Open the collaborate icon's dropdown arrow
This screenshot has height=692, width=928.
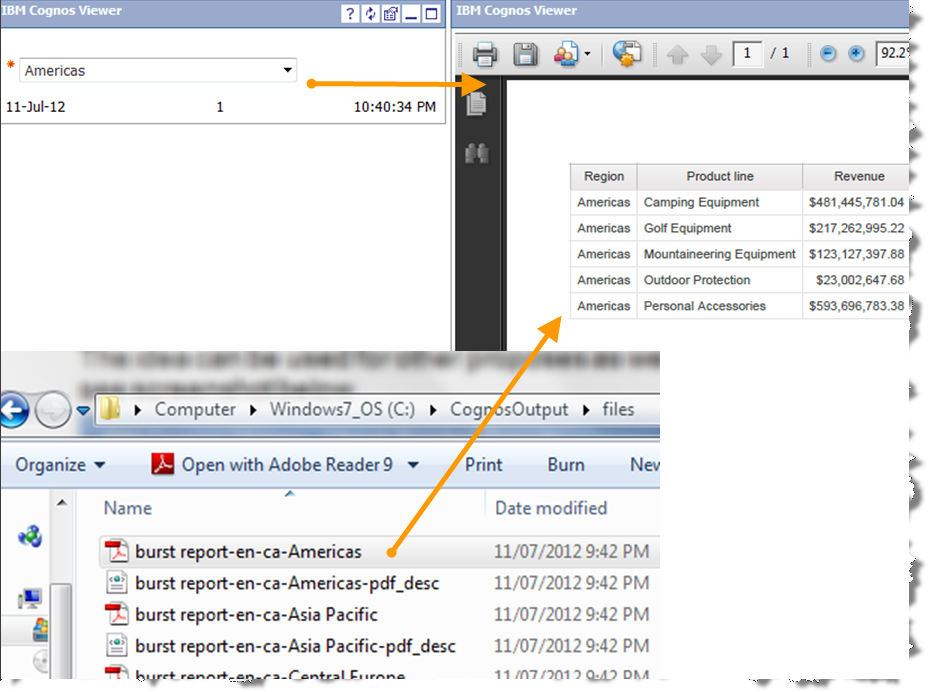click(x=587, y=54)
